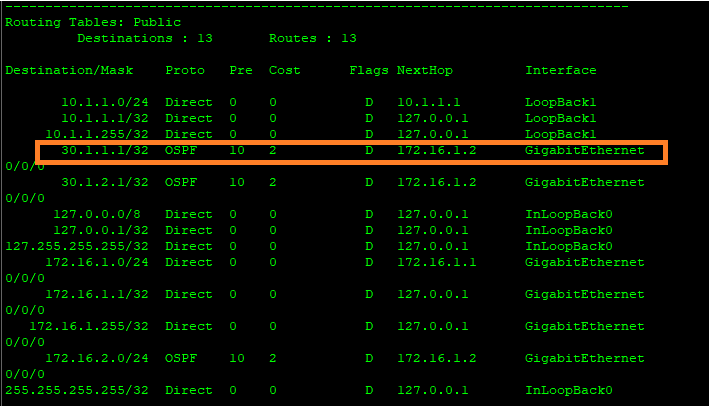The image size is (709, 408).
Task: Click destination 172.16.1.255/32
Action: tap(89, 327)
